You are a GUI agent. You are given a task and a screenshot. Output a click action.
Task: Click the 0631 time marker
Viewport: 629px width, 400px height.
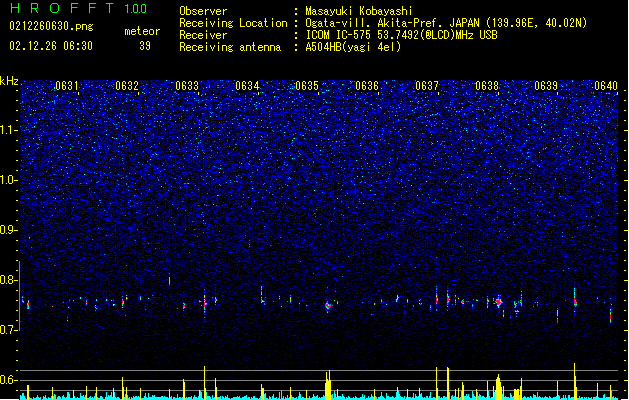coord(67,86)
